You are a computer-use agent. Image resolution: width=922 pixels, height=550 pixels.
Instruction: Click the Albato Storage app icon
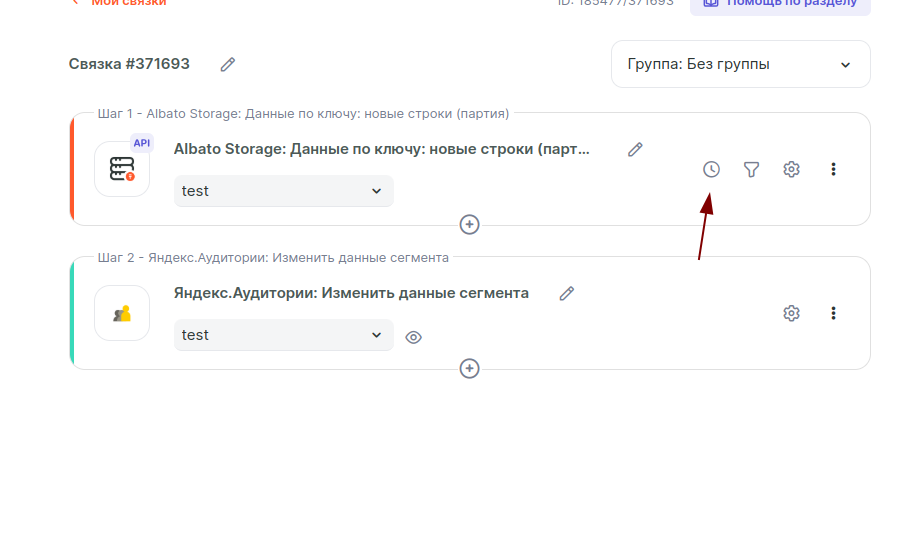122,169
